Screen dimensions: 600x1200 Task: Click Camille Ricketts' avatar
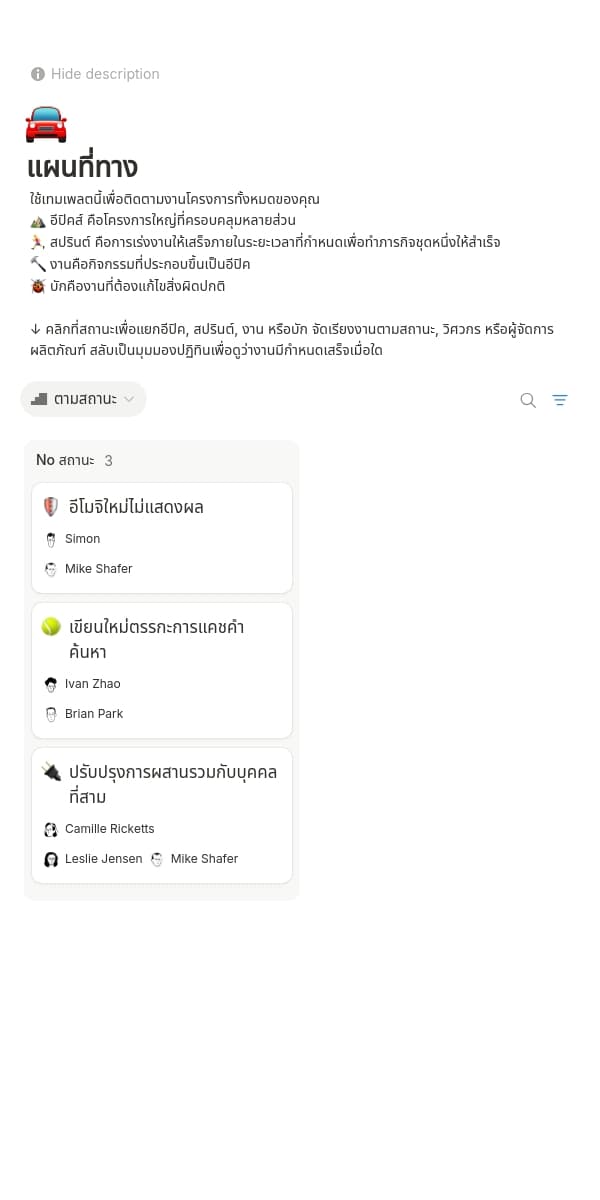[x=51, y=829]
